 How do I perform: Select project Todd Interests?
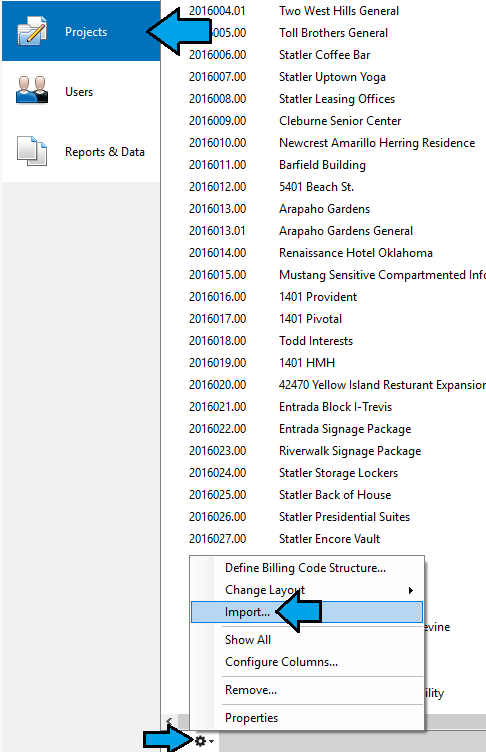coord(316,341)
